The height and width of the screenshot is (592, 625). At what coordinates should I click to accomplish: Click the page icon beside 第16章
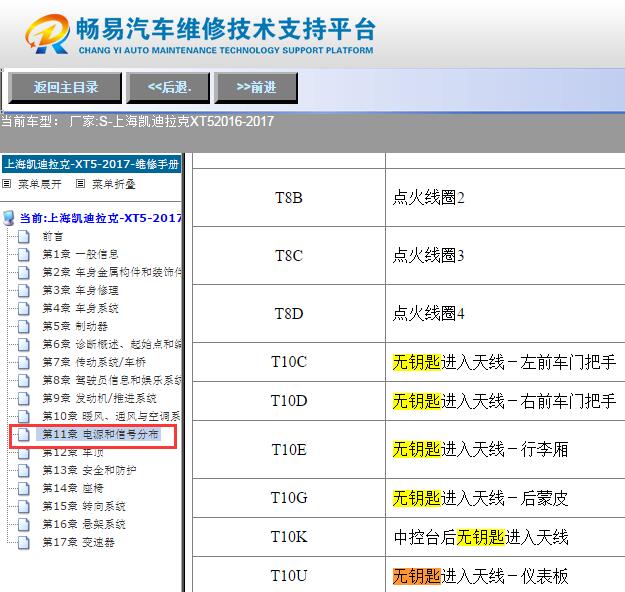[x=24, y=524]
